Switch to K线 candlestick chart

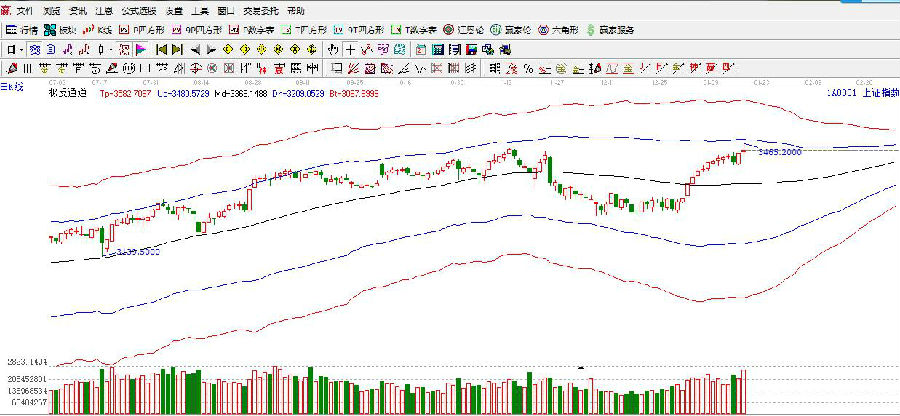pos(98,29)
